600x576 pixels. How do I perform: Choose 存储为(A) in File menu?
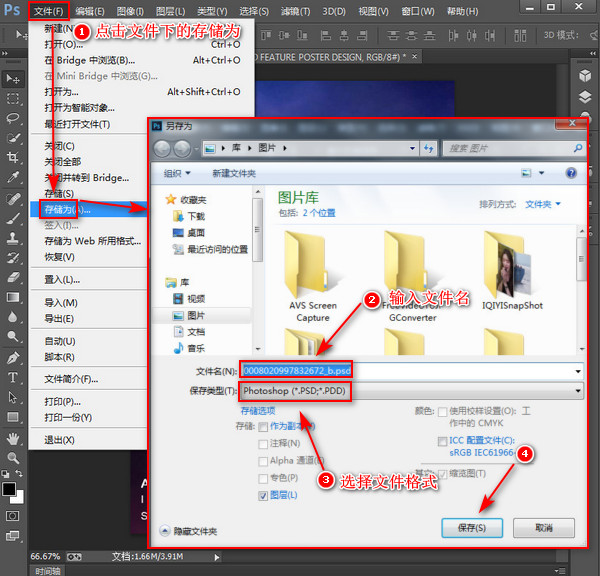(x=89, y=209)
